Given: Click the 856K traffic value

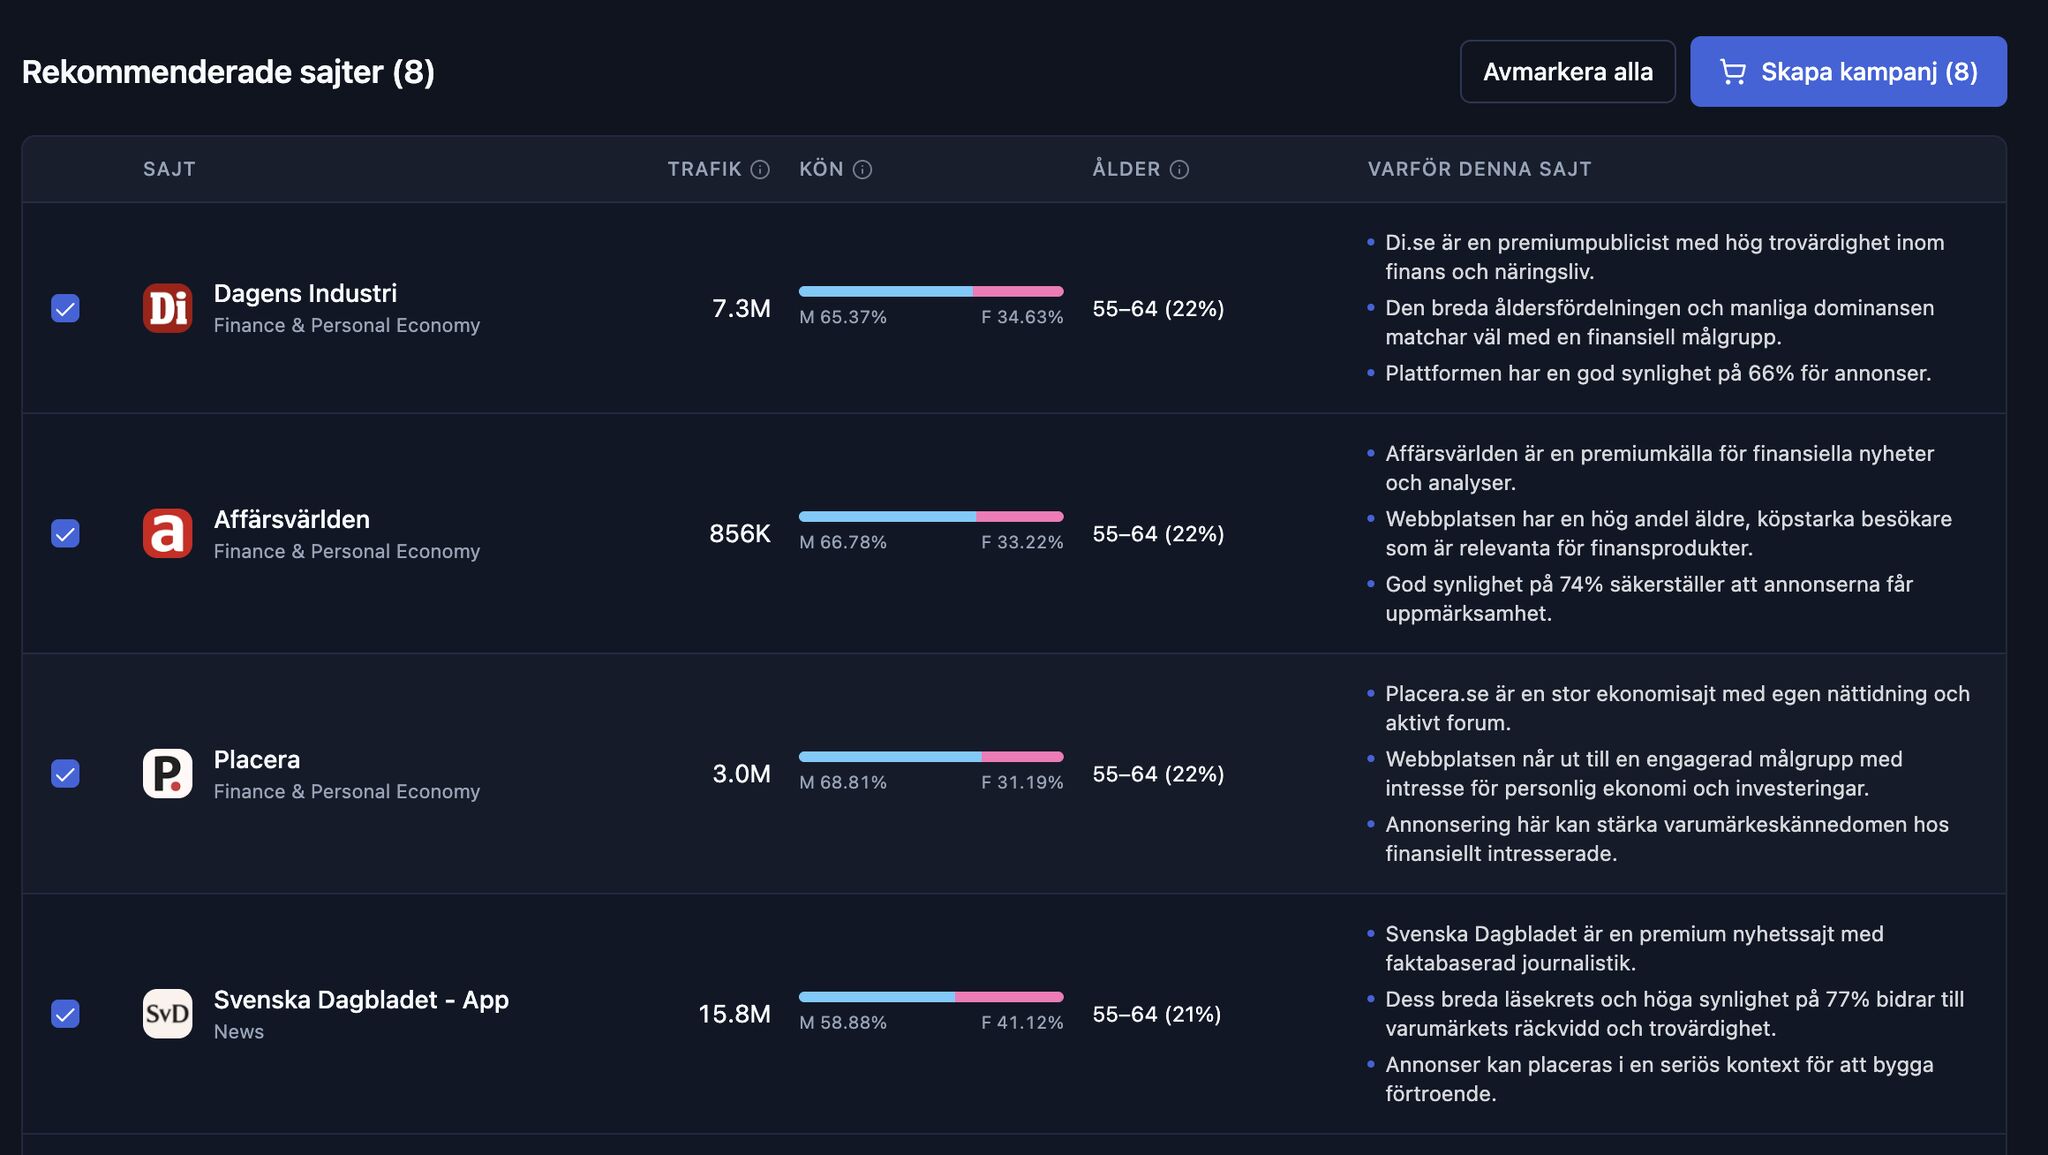Looking at the screenshot, I should pyautogui.click(x=740, y=533).
